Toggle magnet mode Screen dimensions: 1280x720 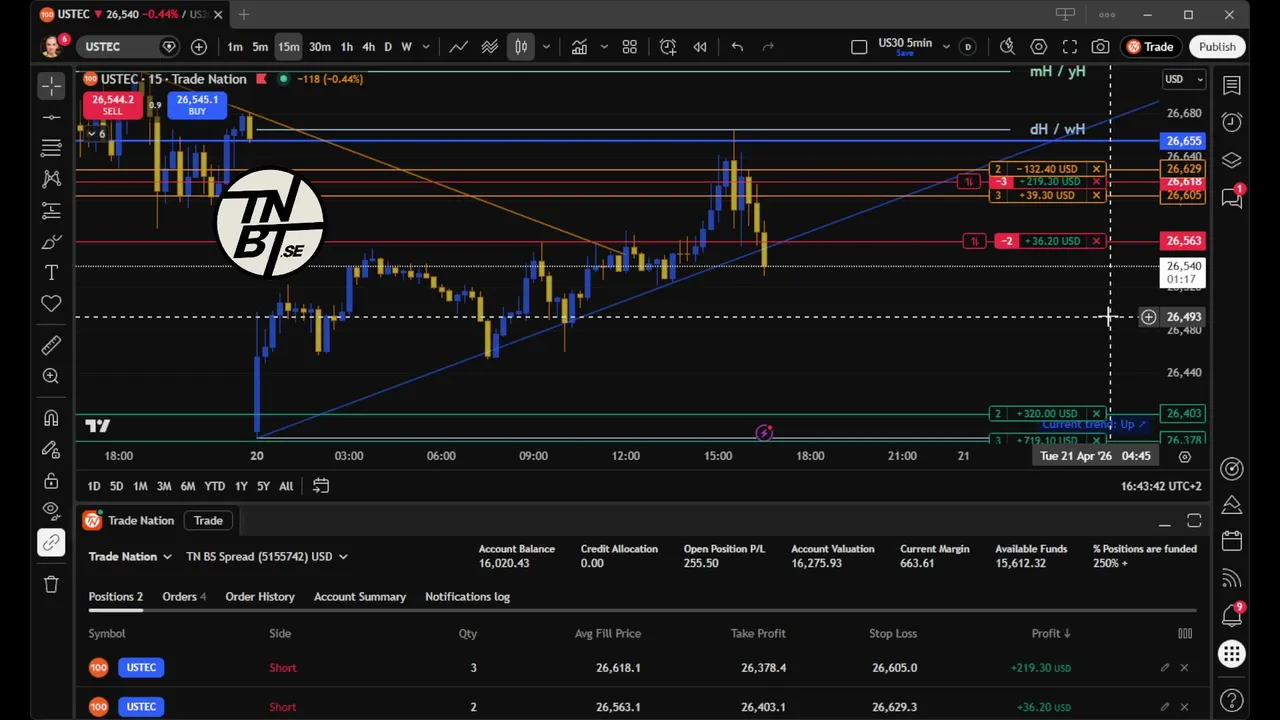click(51, 418)
